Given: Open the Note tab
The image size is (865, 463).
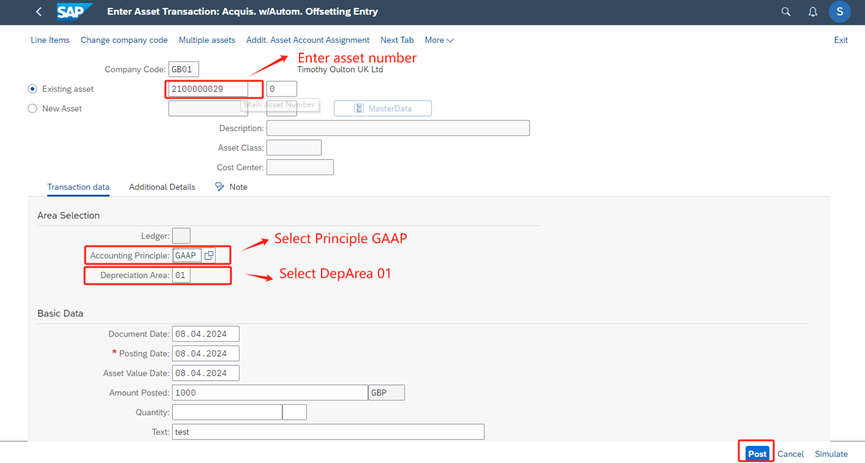Looking at the screenshot, I should (x=232, y=187).
